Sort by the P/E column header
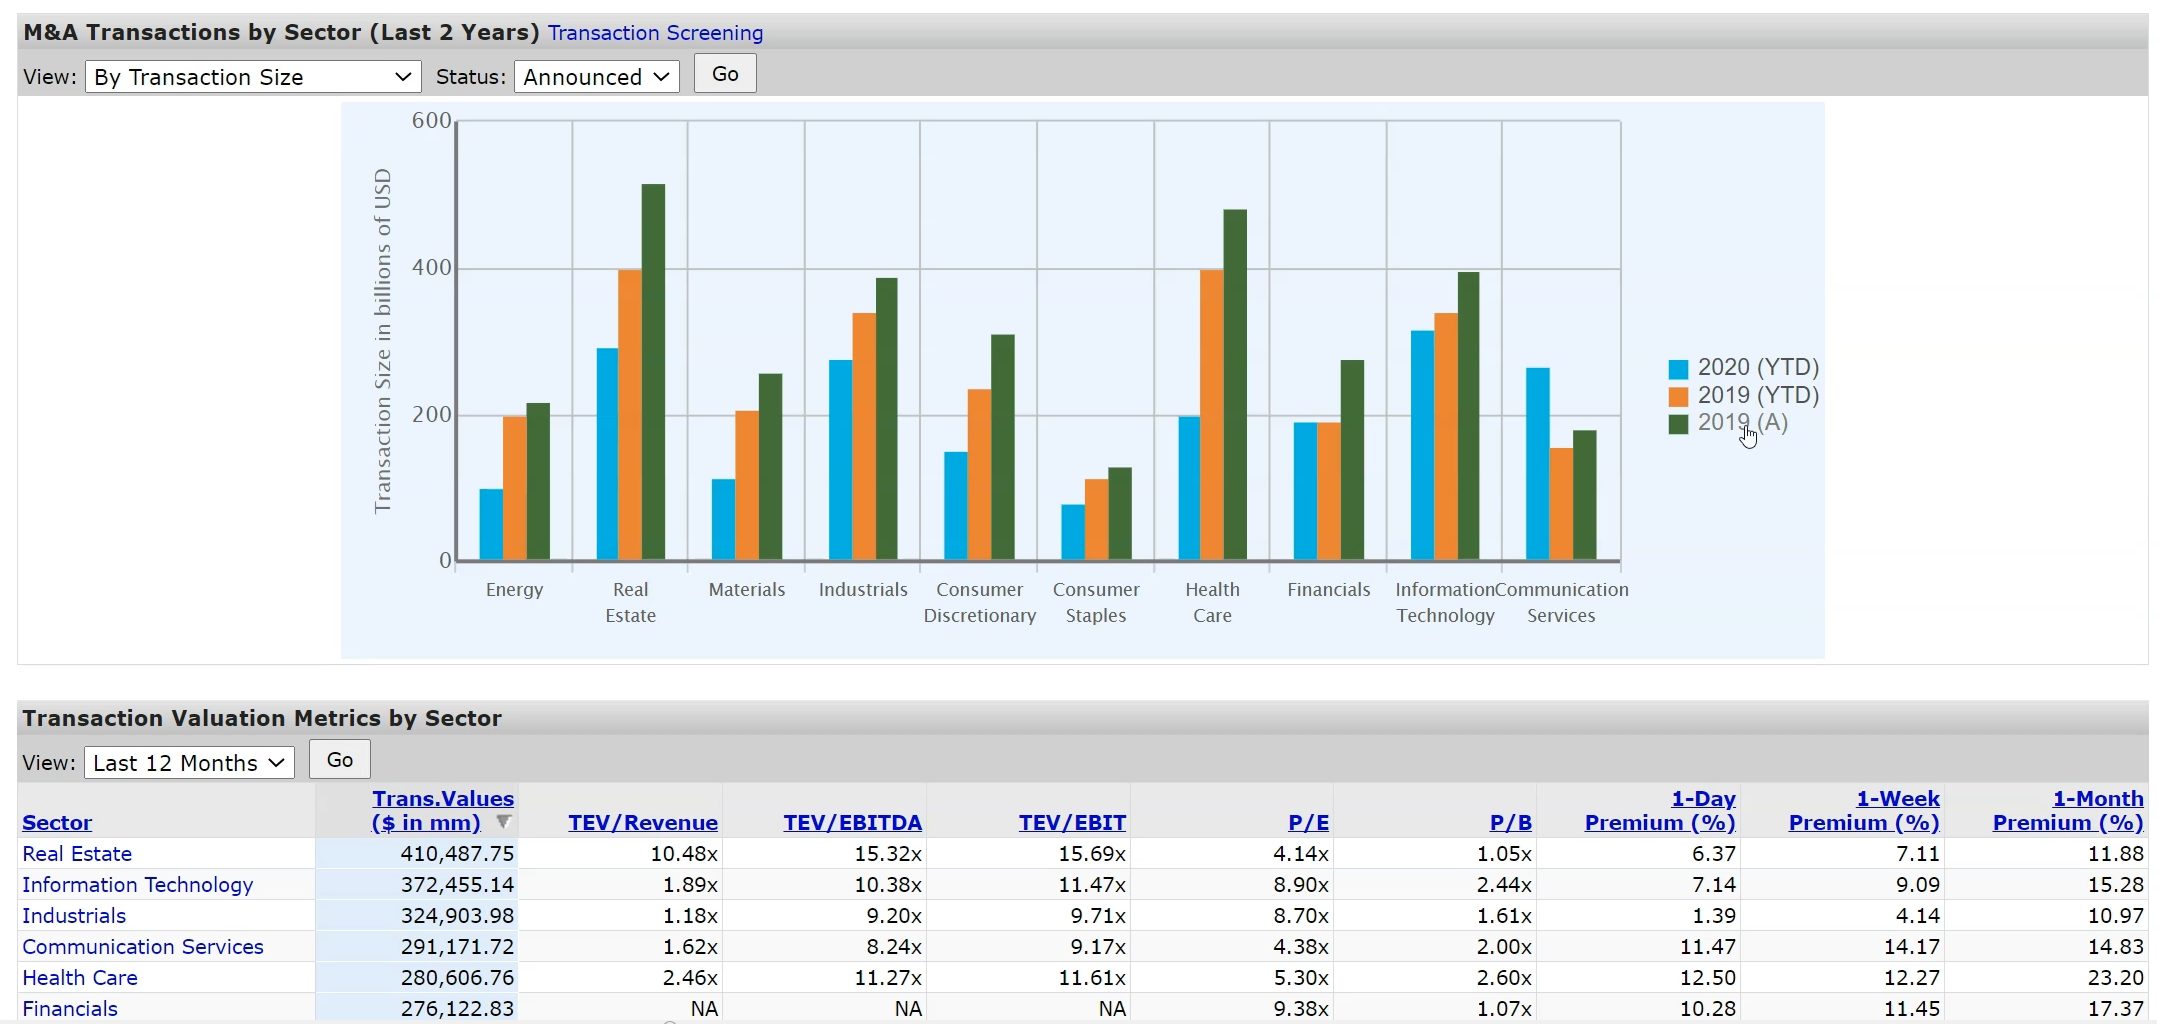Image resolution: width=2157 pixels, height=1024 pixels. tap(1308, 823)
